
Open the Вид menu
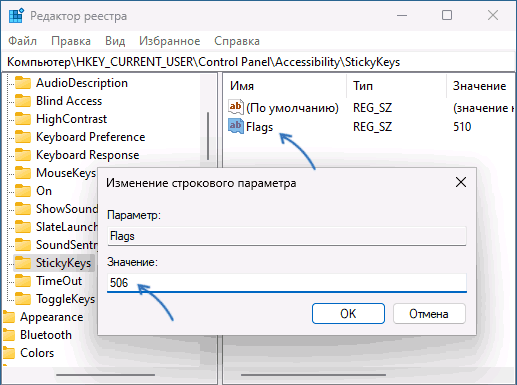(x=115, y=41)
